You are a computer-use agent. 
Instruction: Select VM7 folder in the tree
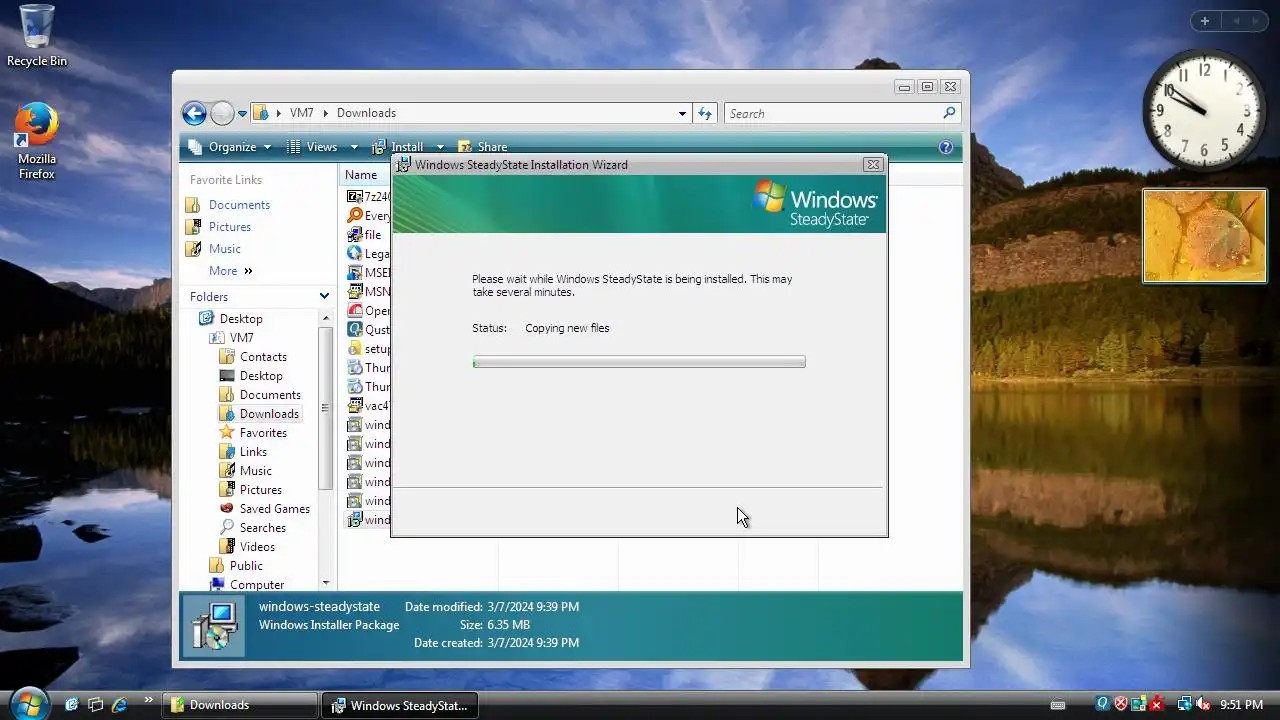pos(242,338)
